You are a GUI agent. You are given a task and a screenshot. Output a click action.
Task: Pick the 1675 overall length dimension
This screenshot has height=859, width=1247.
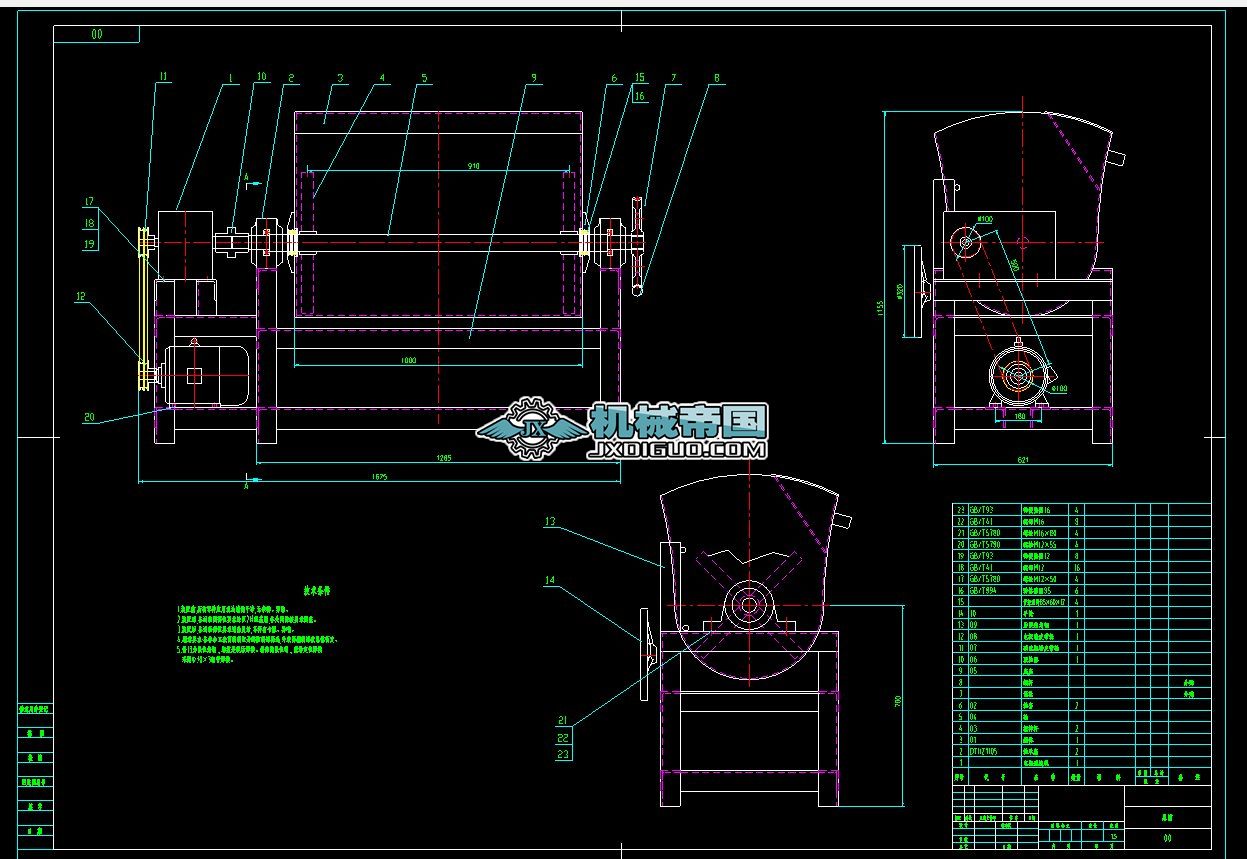pos(379,477)
